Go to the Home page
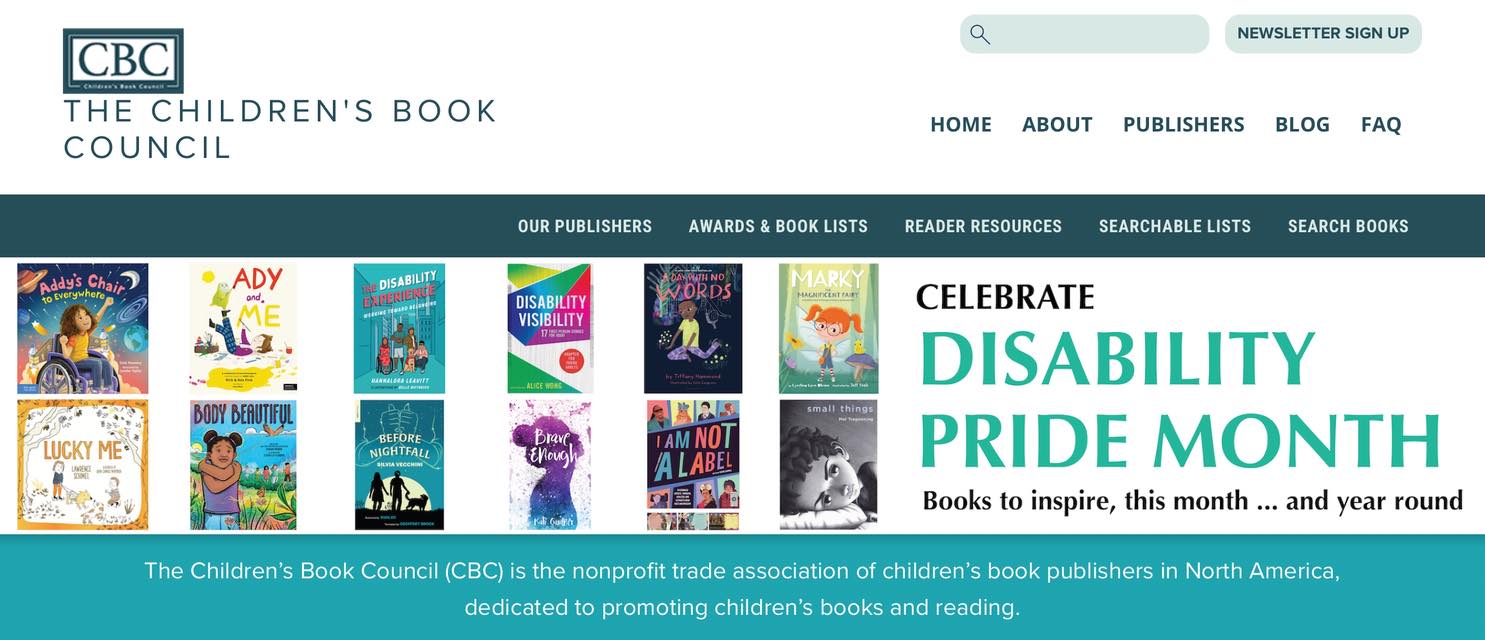 click(x=960, y=124)
